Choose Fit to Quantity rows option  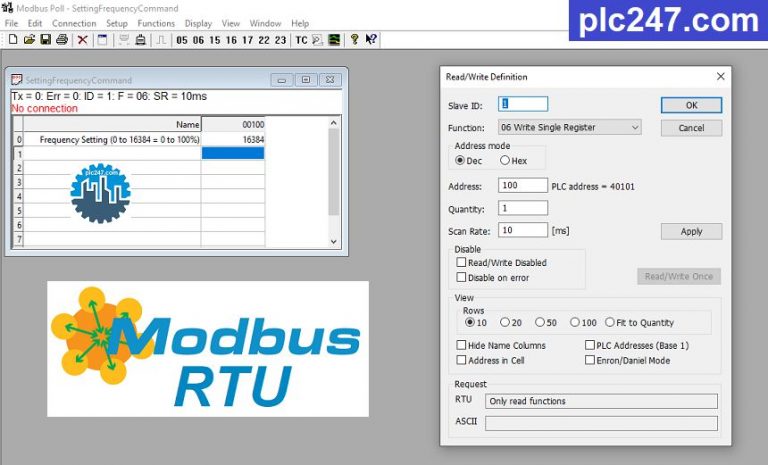(x=610, y=322)
